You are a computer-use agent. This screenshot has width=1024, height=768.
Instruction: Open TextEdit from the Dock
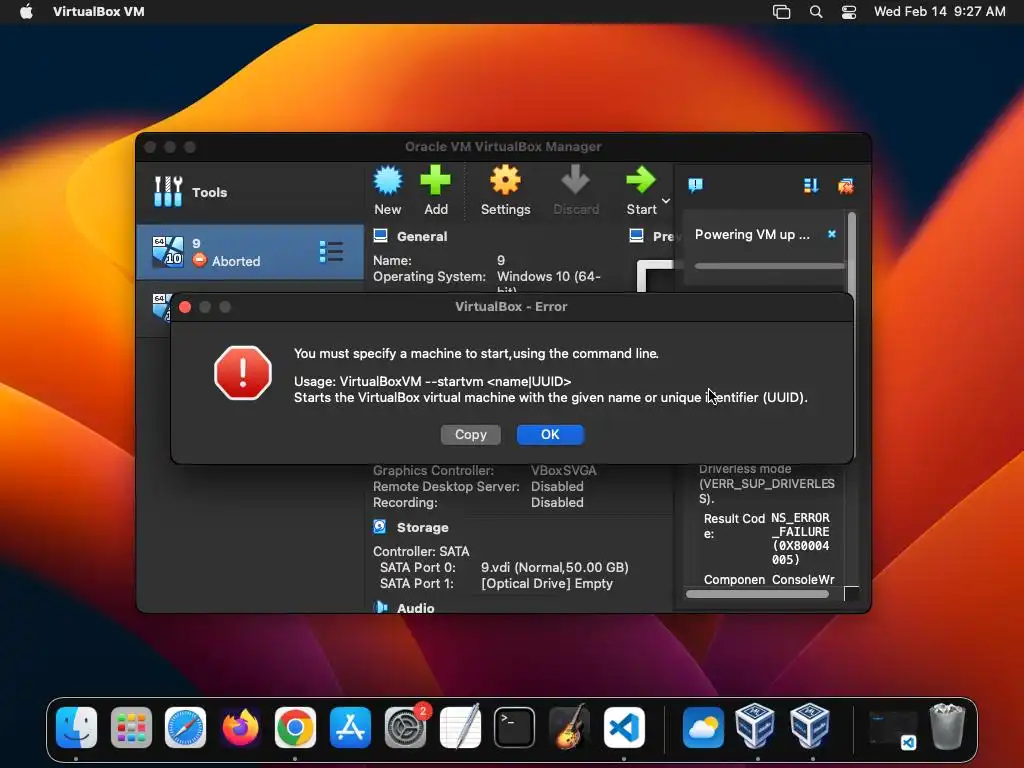pos(460,727)
